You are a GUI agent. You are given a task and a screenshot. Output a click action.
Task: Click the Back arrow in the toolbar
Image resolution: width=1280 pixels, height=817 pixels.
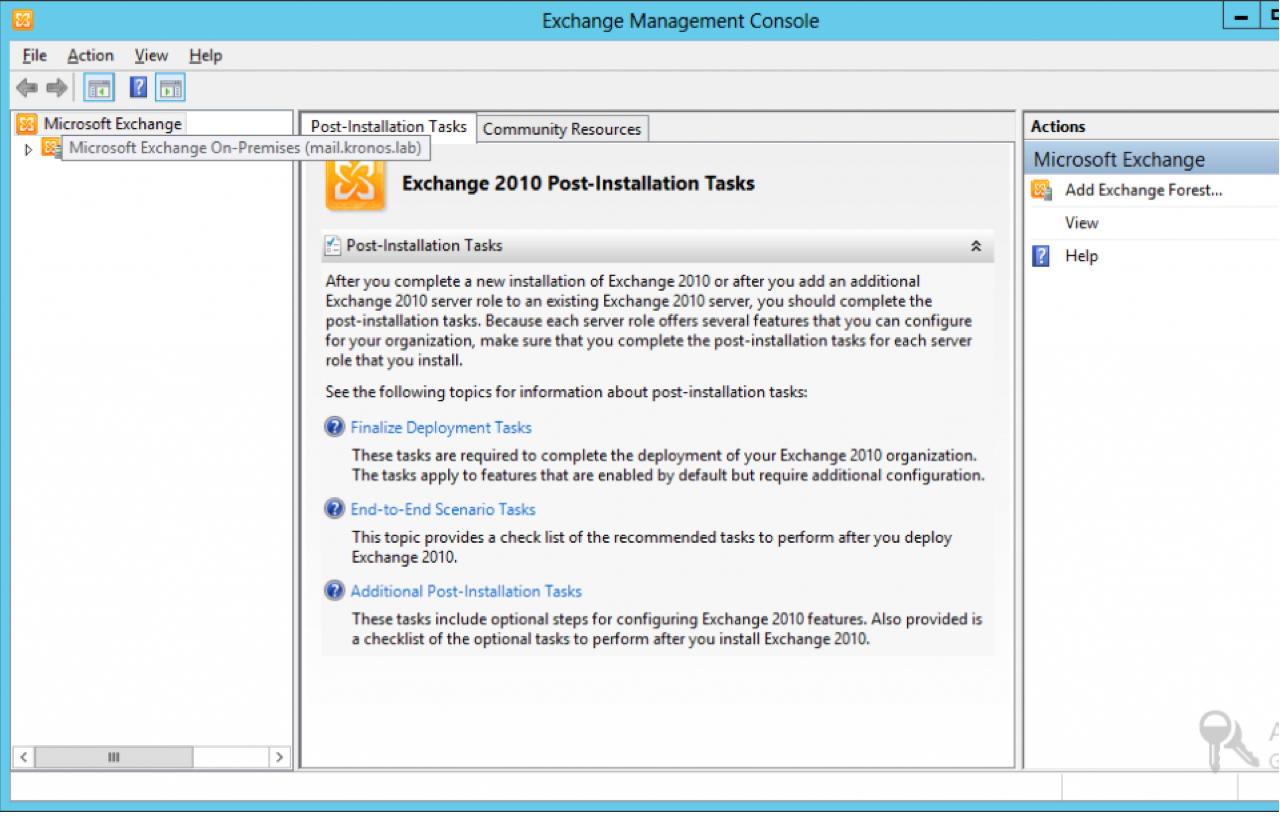[27, 88]
